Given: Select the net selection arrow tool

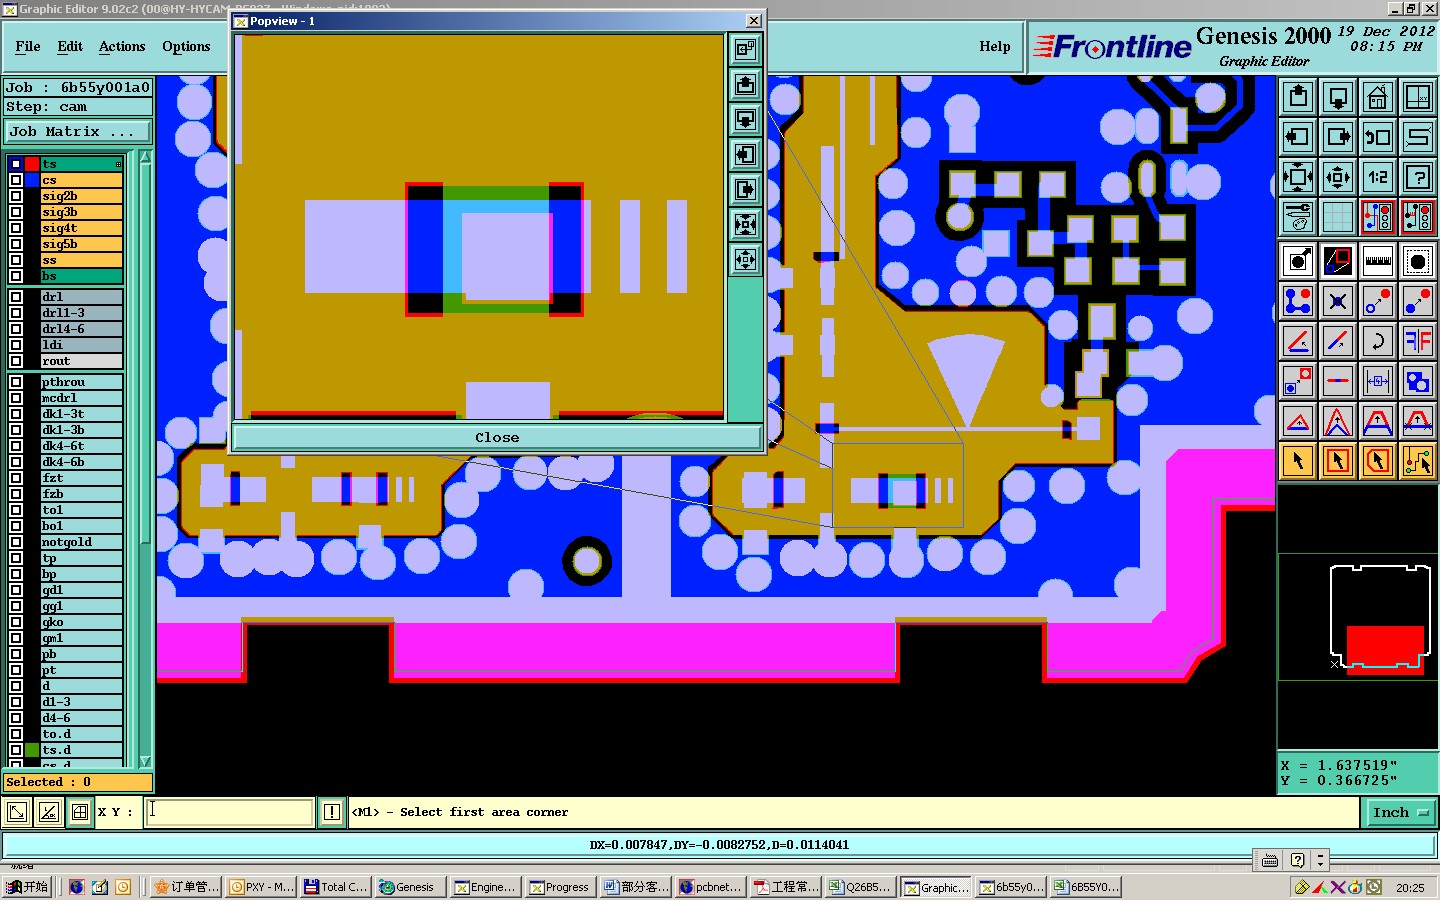Looking at the screenshot, I should point(1418,461).
